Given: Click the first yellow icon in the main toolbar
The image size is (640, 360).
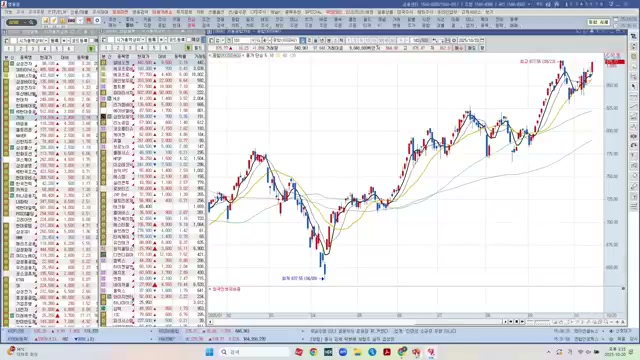Looking at the screenshot, I should tap(46, 20).
